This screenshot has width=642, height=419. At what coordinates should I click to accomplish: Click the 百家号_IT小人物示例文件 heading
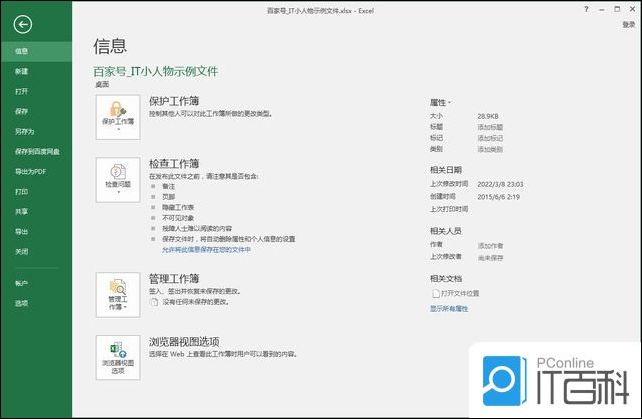click(156, 72)
